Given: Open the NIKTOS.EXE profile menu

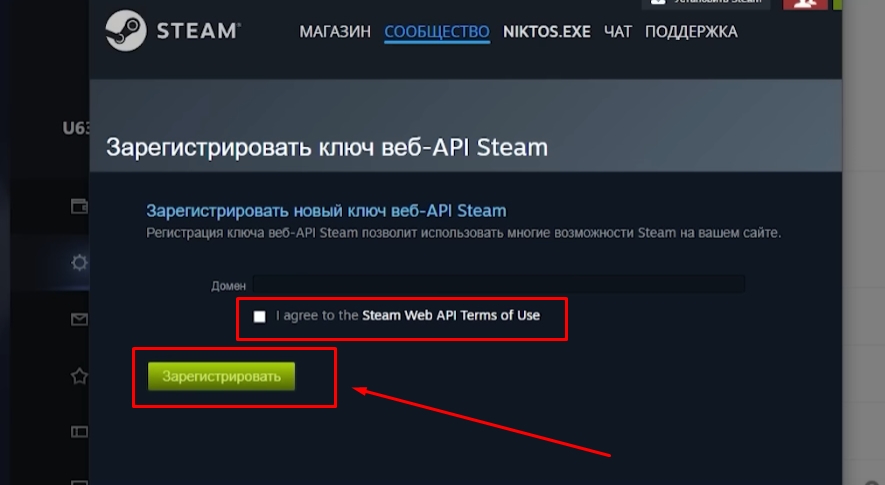Looking at the screenshot, I should [x=546, y=32].
